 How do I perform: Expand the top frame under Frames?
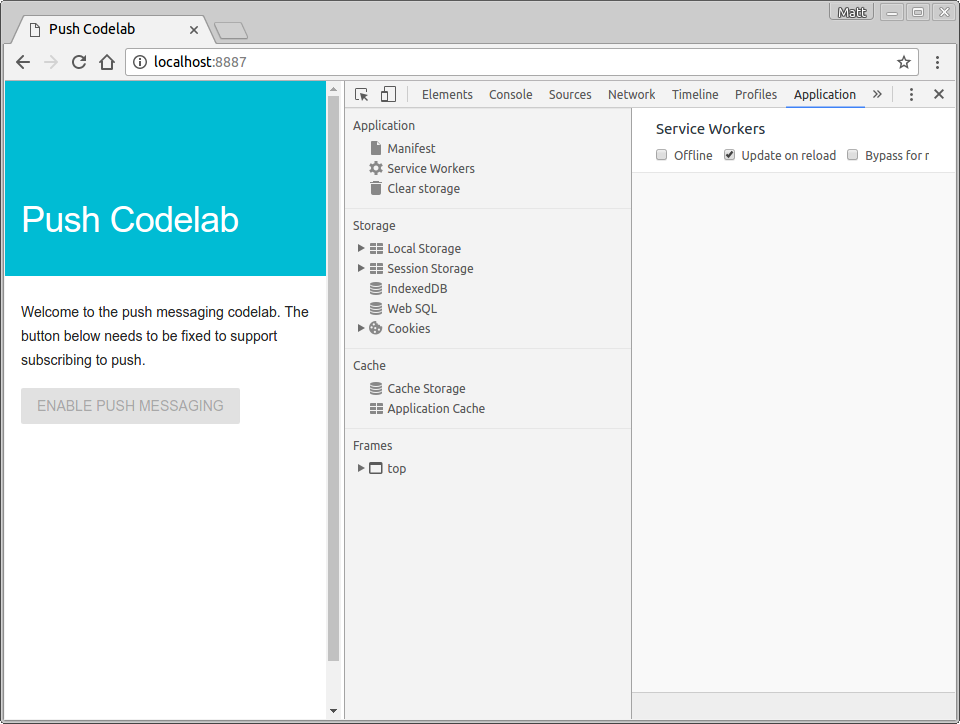click(361, 468)
